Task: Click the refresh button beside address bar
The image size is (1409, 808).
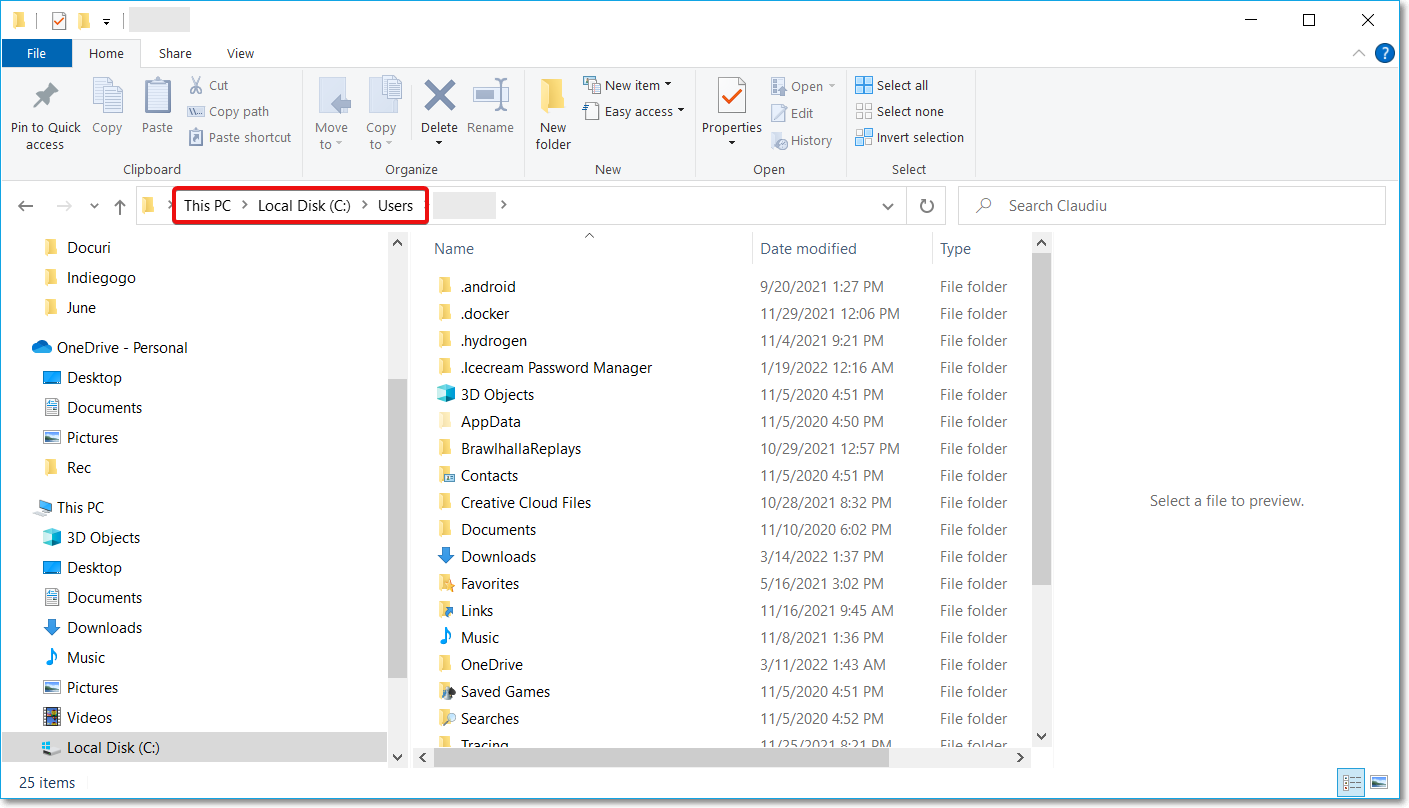Action: [927, 206]
